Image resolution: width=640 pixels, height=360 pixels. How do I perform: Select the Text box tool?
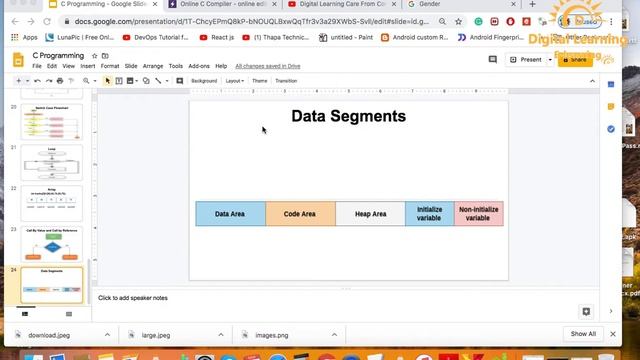[119, 81]
